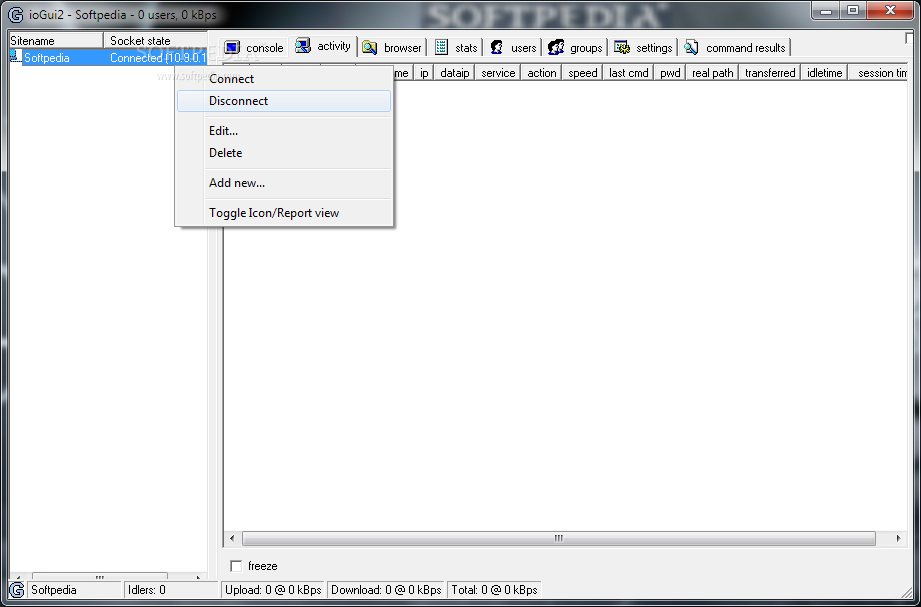The image size is (921, 607).
Task: Click the real path column header
Action: [712, 73]
